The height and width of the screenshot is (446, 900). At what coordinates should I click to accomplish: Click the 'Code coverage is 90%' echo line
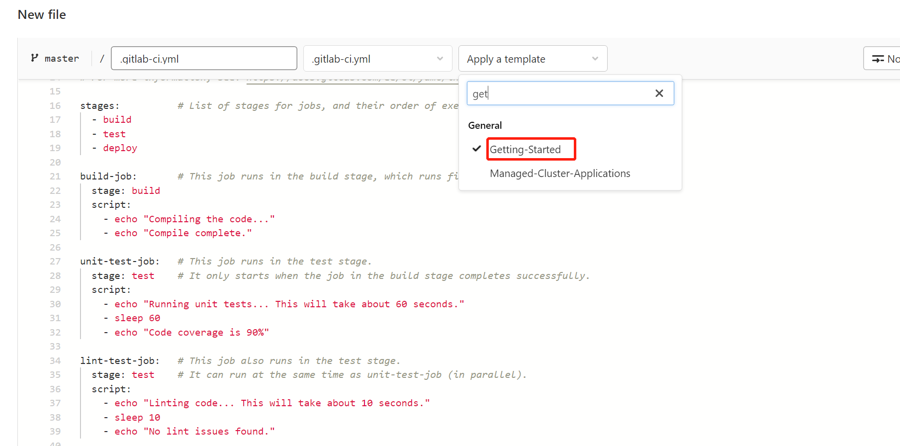click(191, 332)
